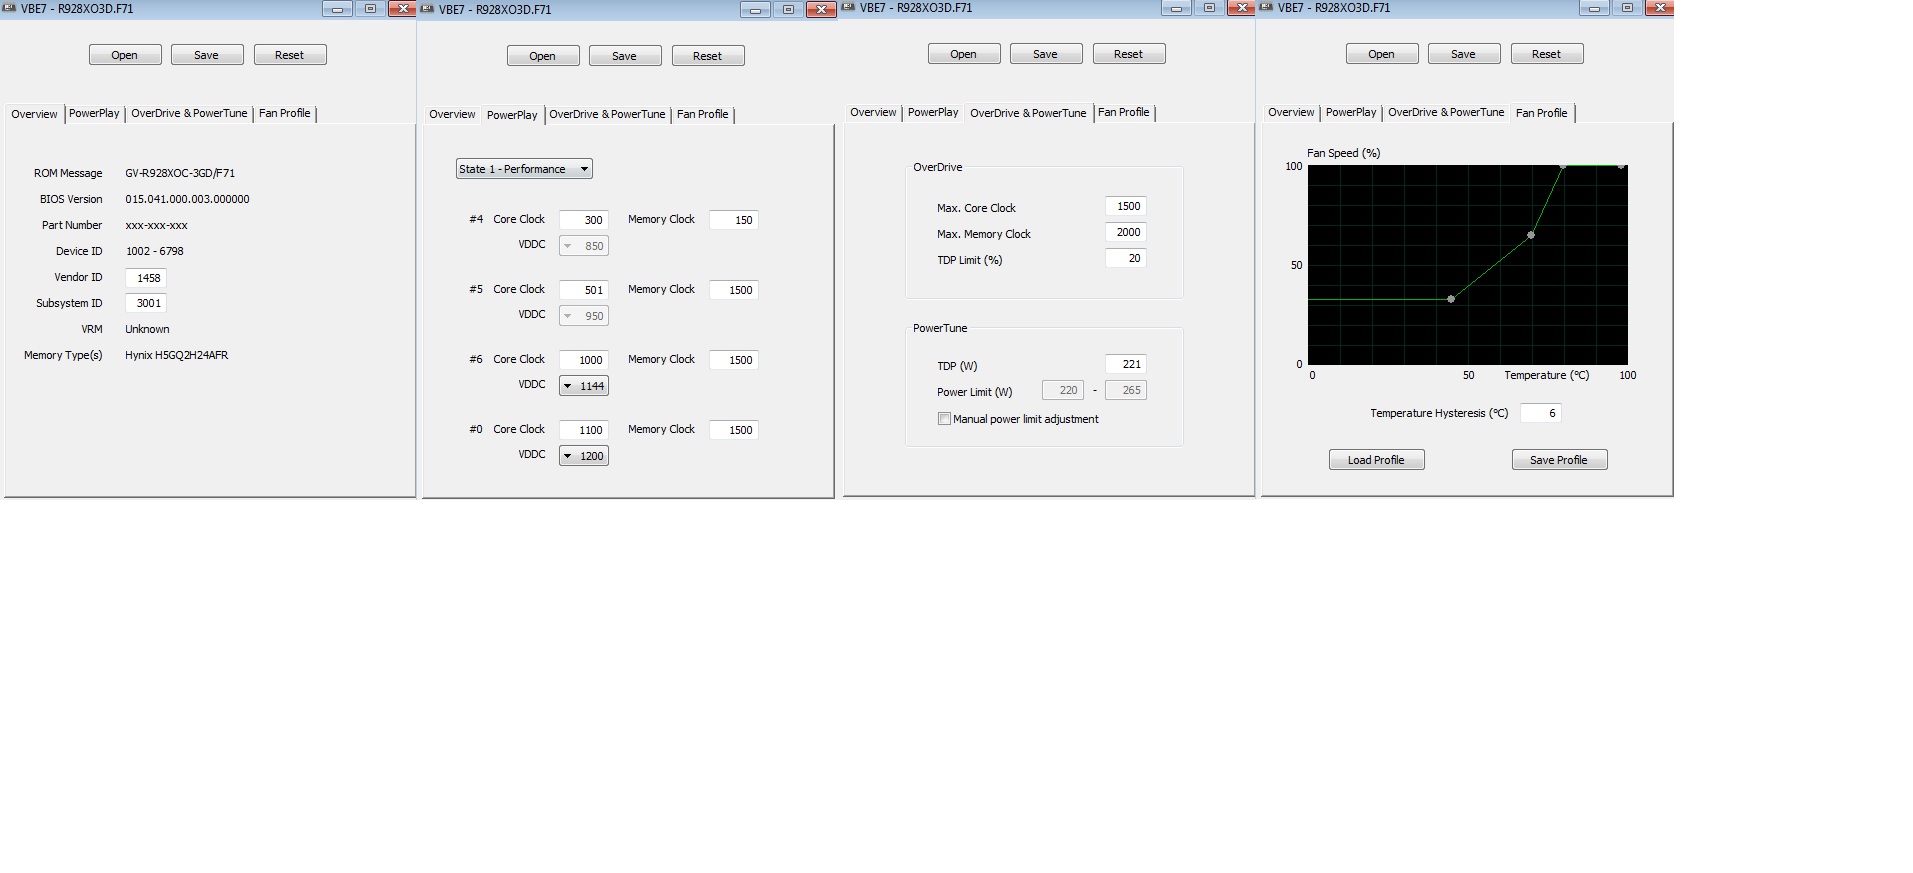Click disabled VDDC dropdown showing 950
Image resolution: width=1913 pixels, height=873 pixels.
point(584,316)
